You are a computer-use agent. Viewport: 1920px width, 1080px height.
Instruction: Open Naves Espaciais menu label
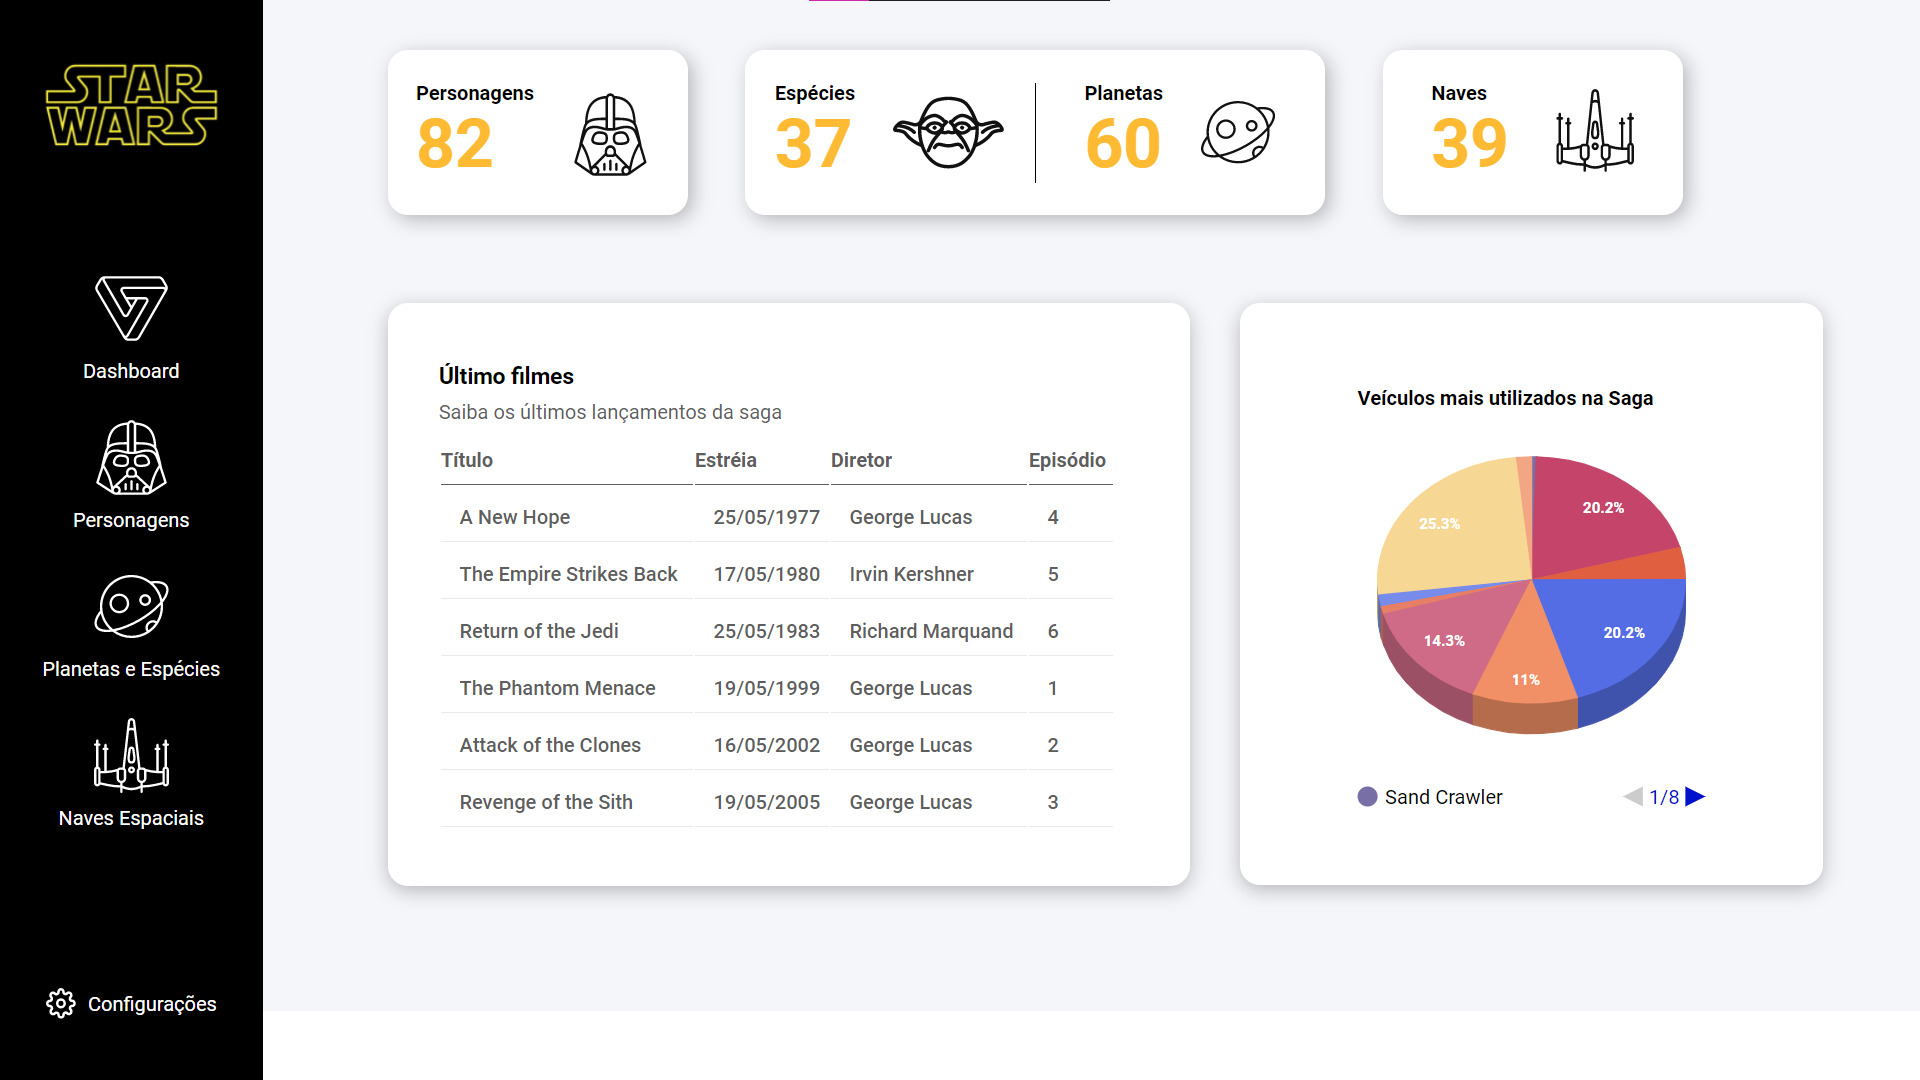(x=131, y=818)
